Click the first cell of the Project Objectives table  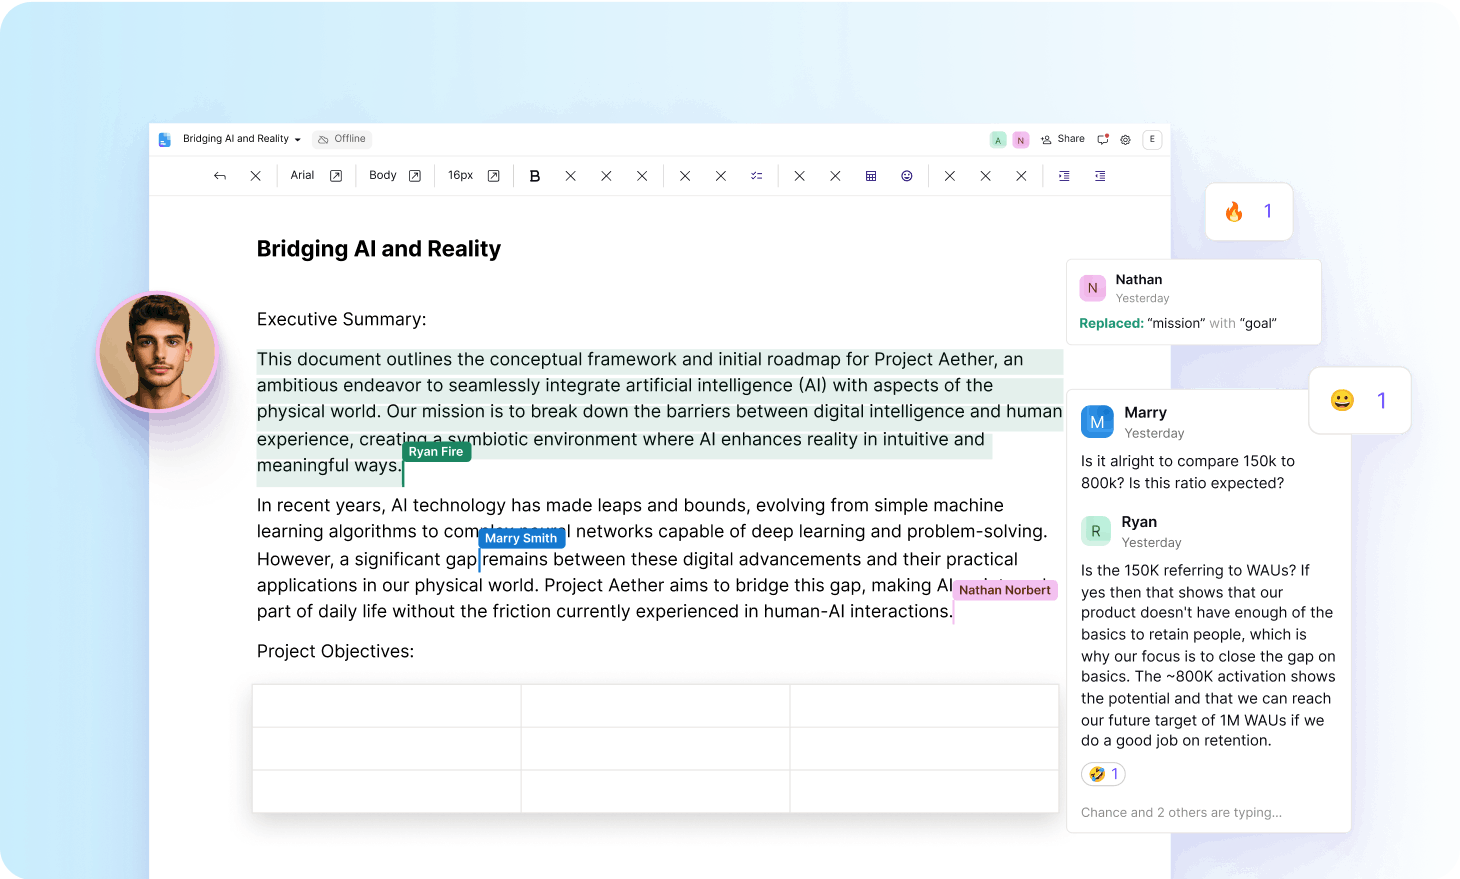386,706
